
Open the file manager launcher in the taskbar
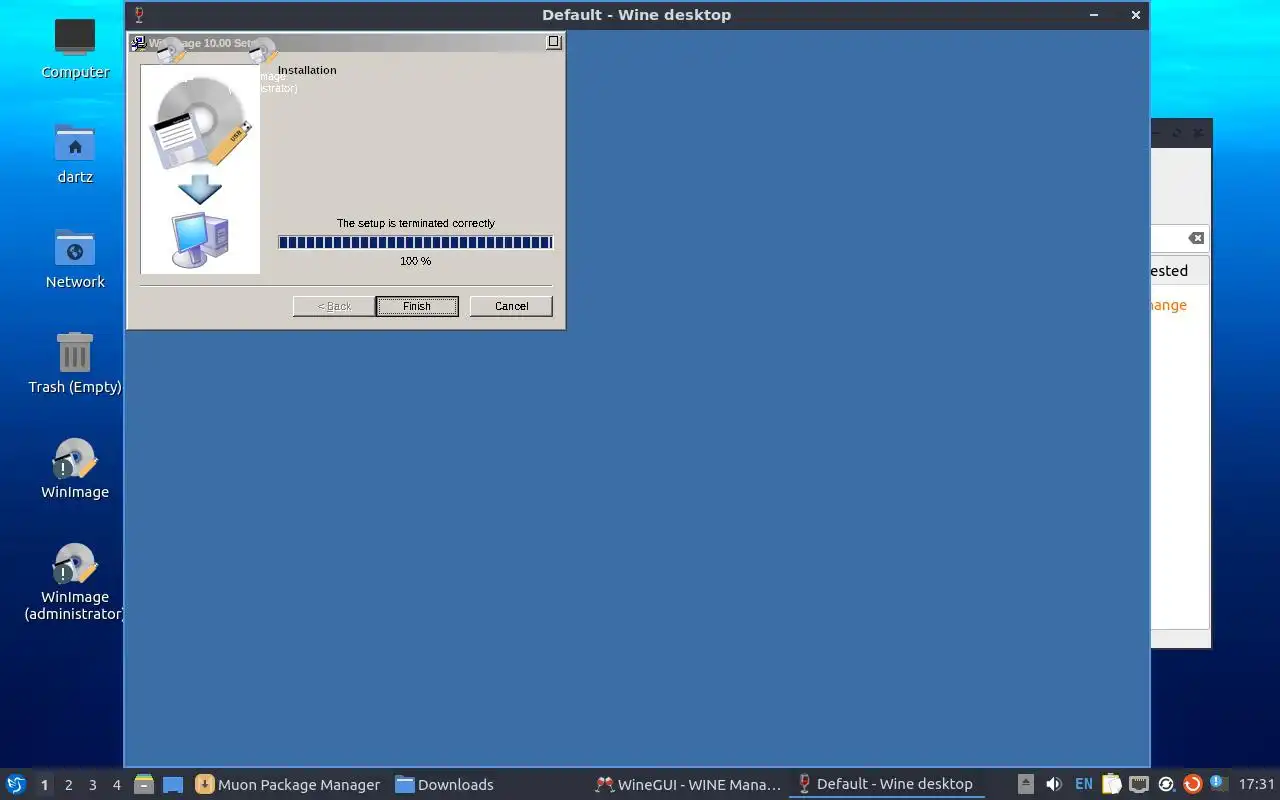(x=144, y=784)
